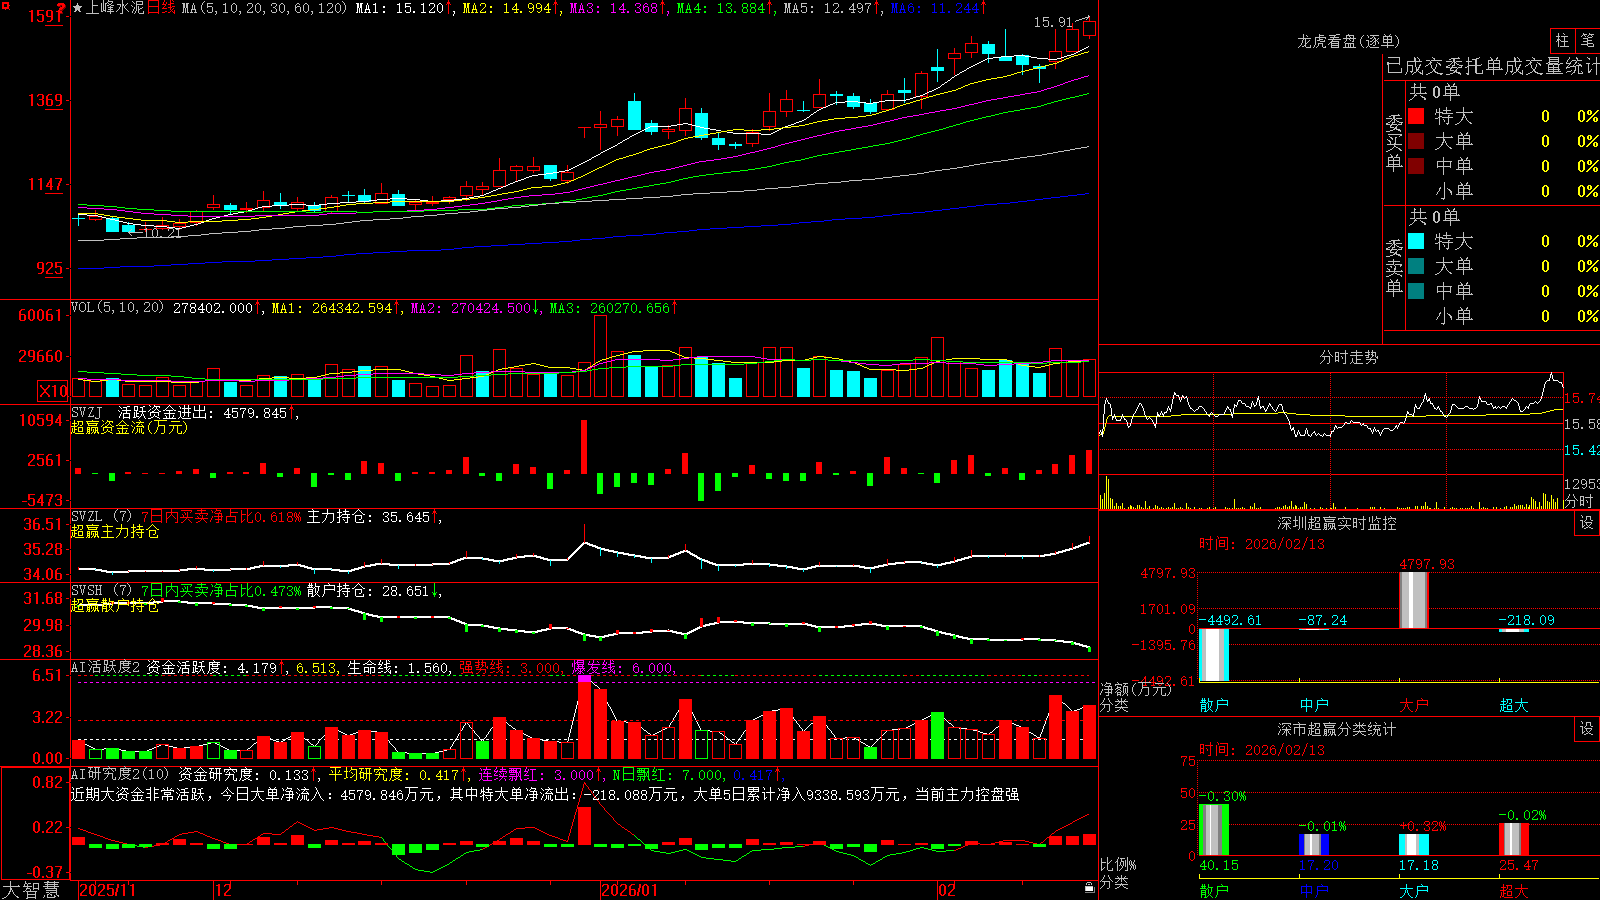Switch Dragon-Tiger panel to 柱 bar mode
This screenshot has width=1600, height=900.
click(x=1562, y=41)
